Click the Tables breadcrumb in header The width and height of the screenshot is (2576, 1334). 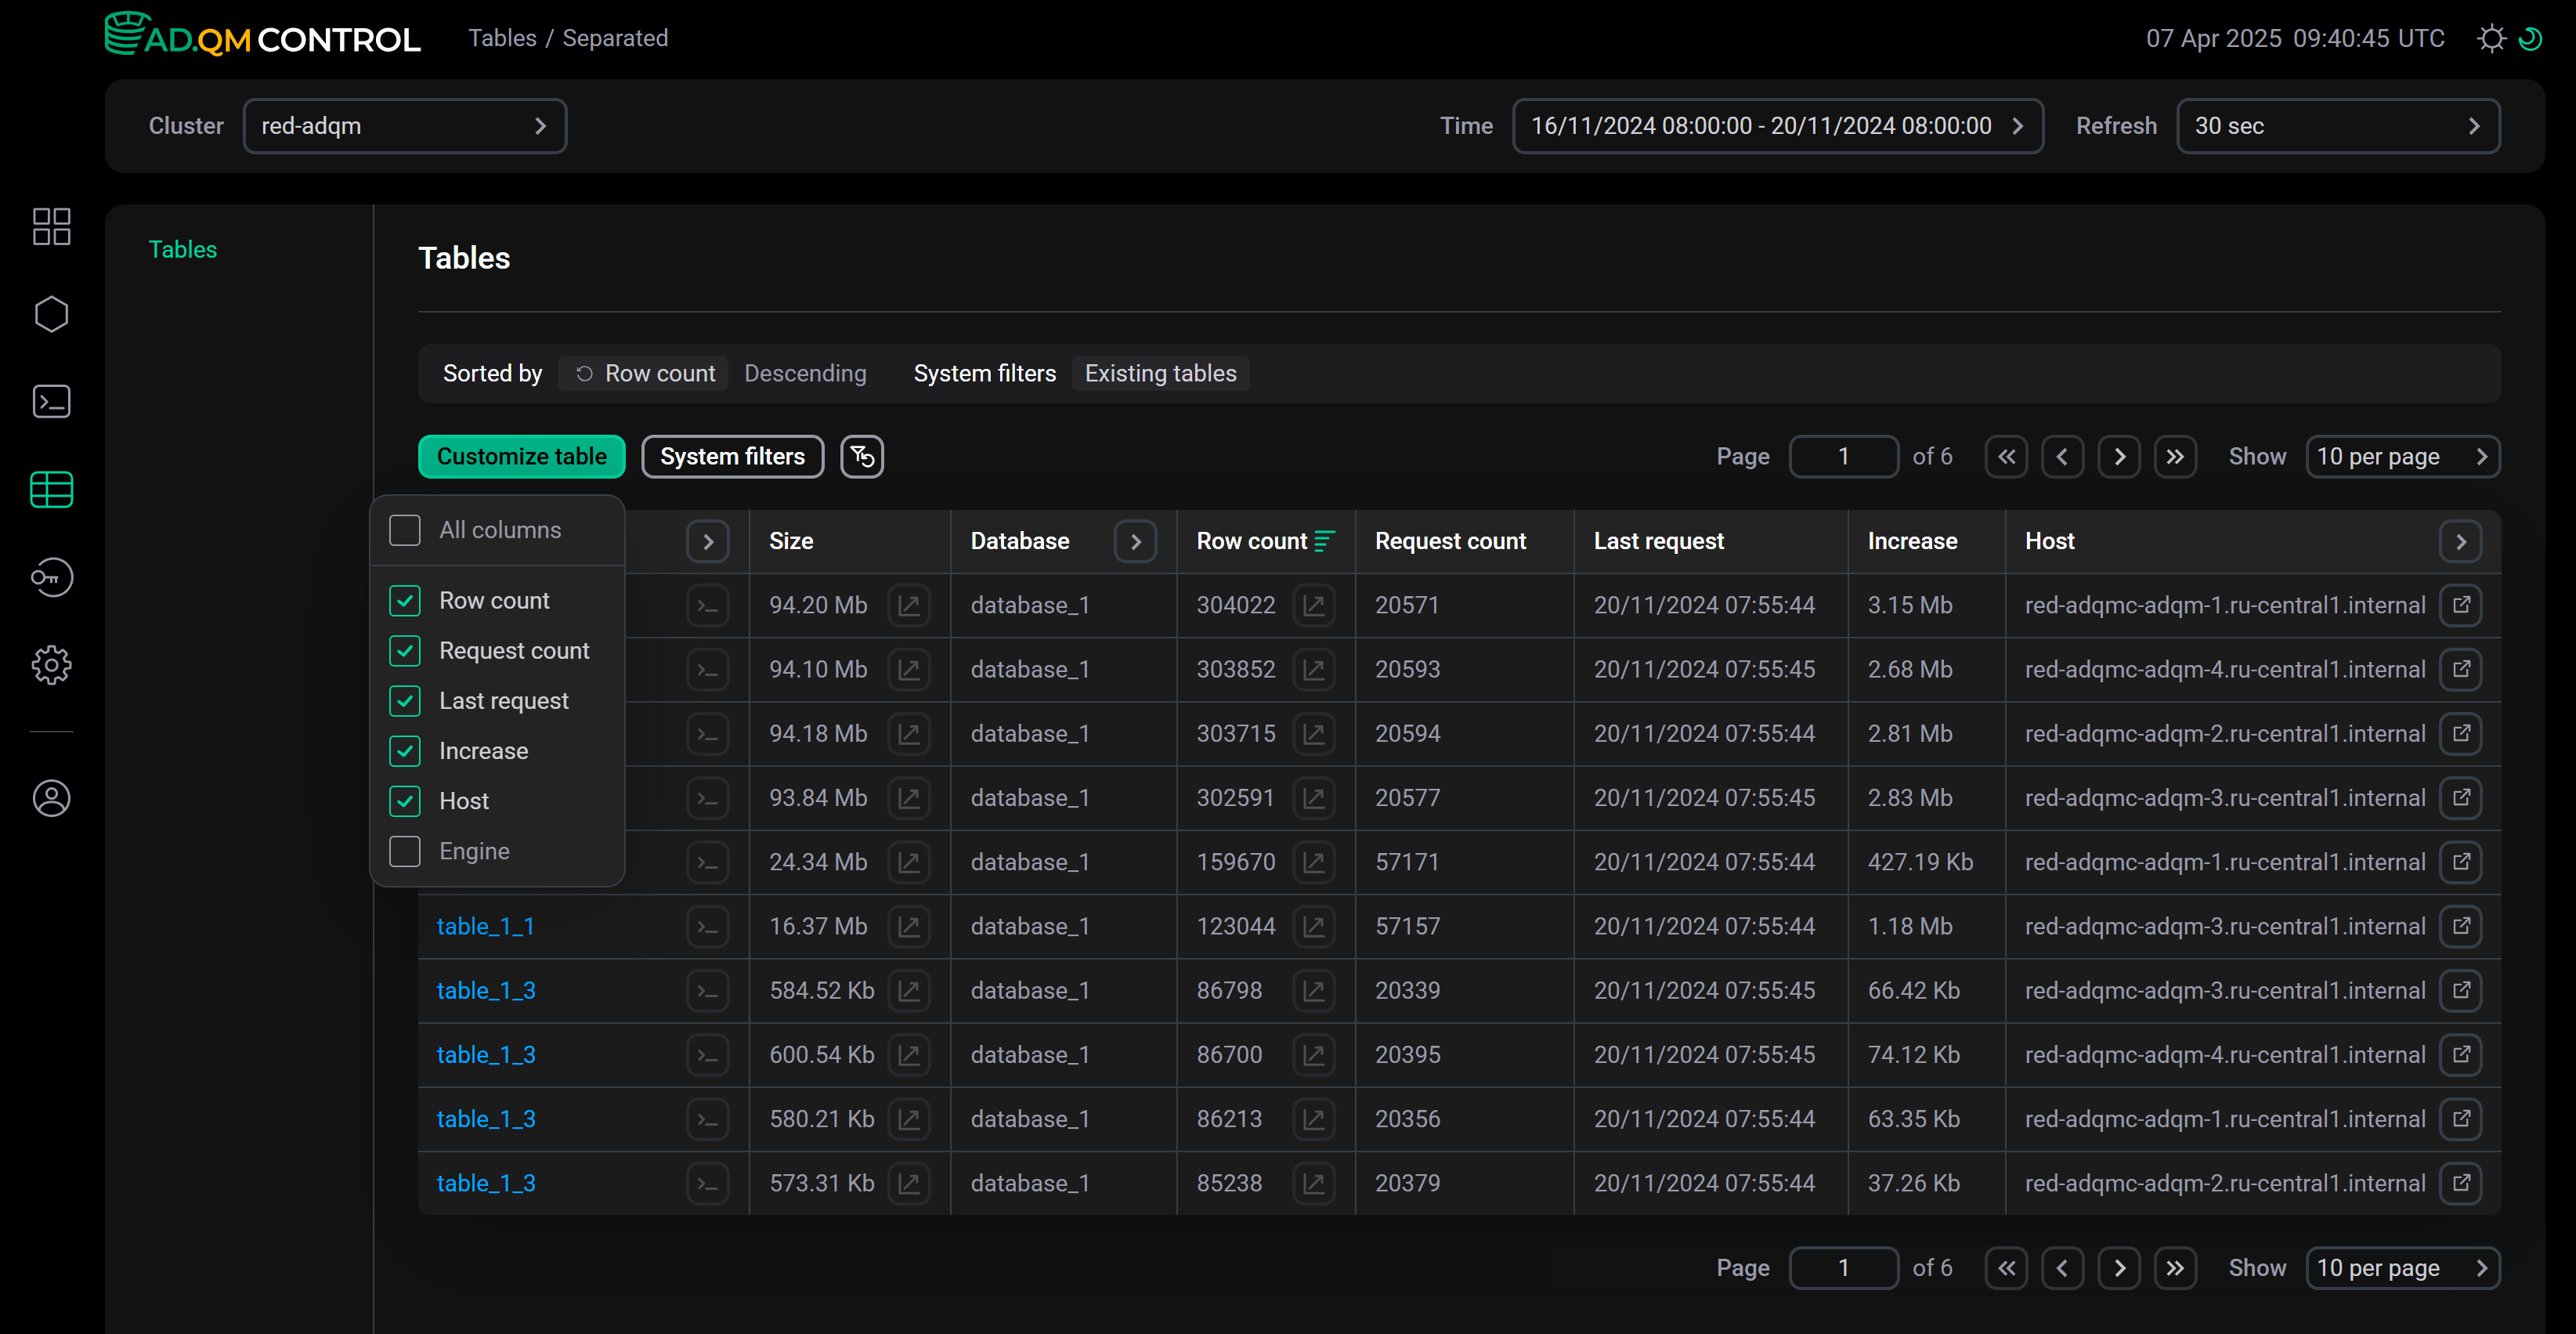[502, 38]
